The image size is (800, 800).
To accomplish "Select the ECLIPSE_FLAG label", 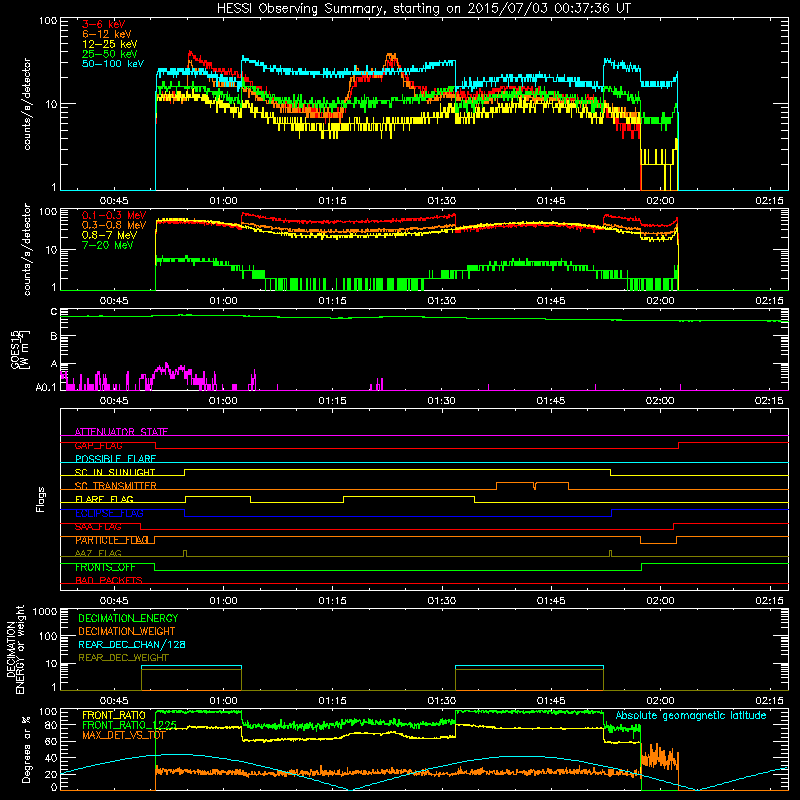I will tap(109, 513).
